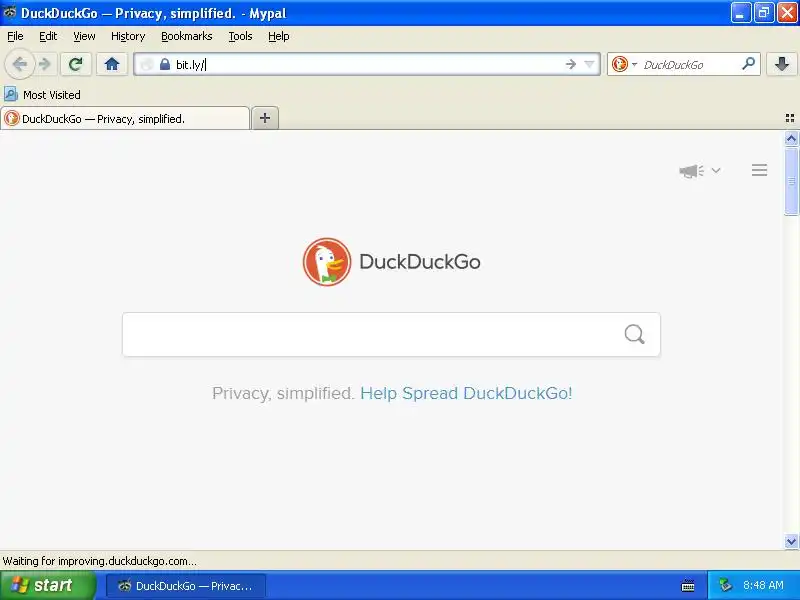
Task: Open a new tab with the plus button
Action: click(x=265, y=118)
